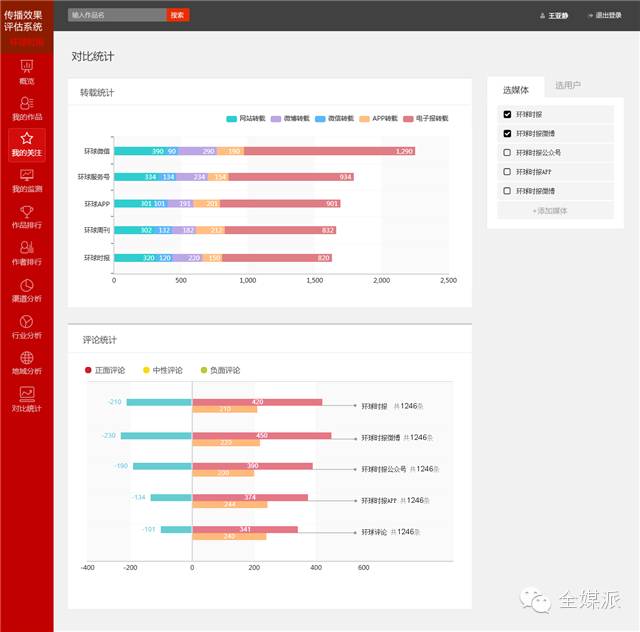Click the red 搜索 search button
Image resolution: width=640 pixels, height=632 pixels.
point(177,15)
